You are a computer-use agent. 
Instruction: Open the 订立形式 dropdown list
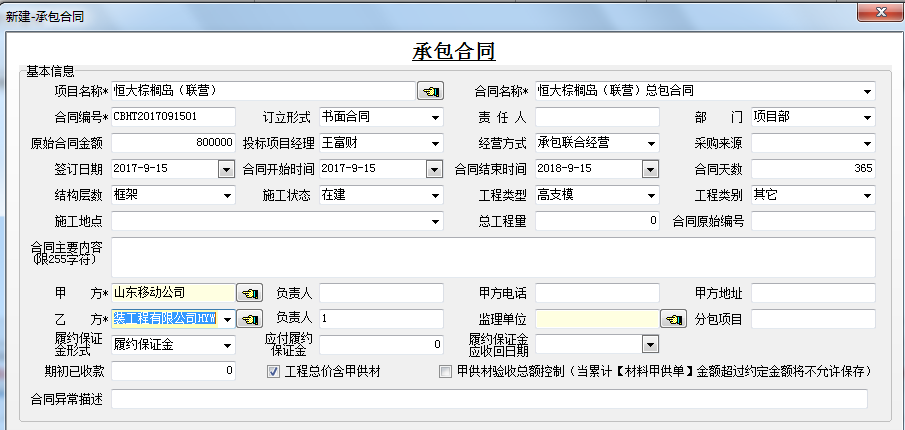435,117
